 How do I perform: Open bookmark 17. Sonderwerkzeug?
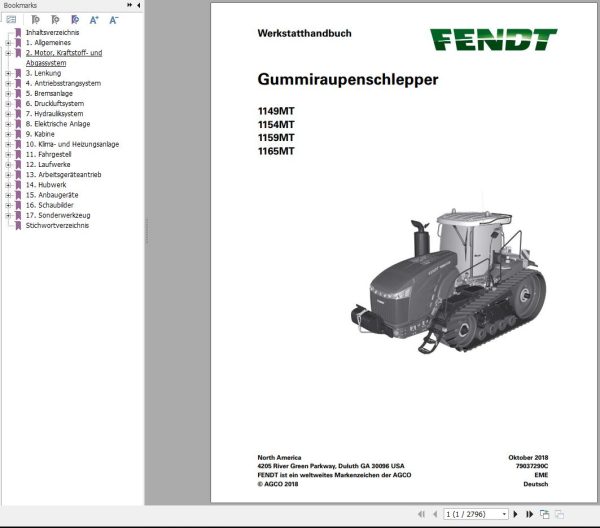58,215
